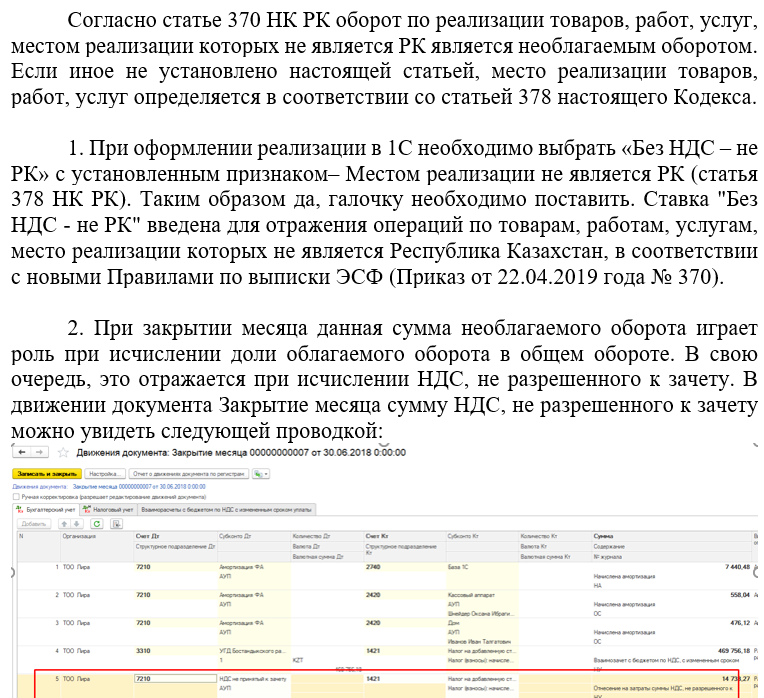764x698 pixels.
Task: Click the yellow 'Записать и закрыть' button
Action: click(x=47, y=473)
